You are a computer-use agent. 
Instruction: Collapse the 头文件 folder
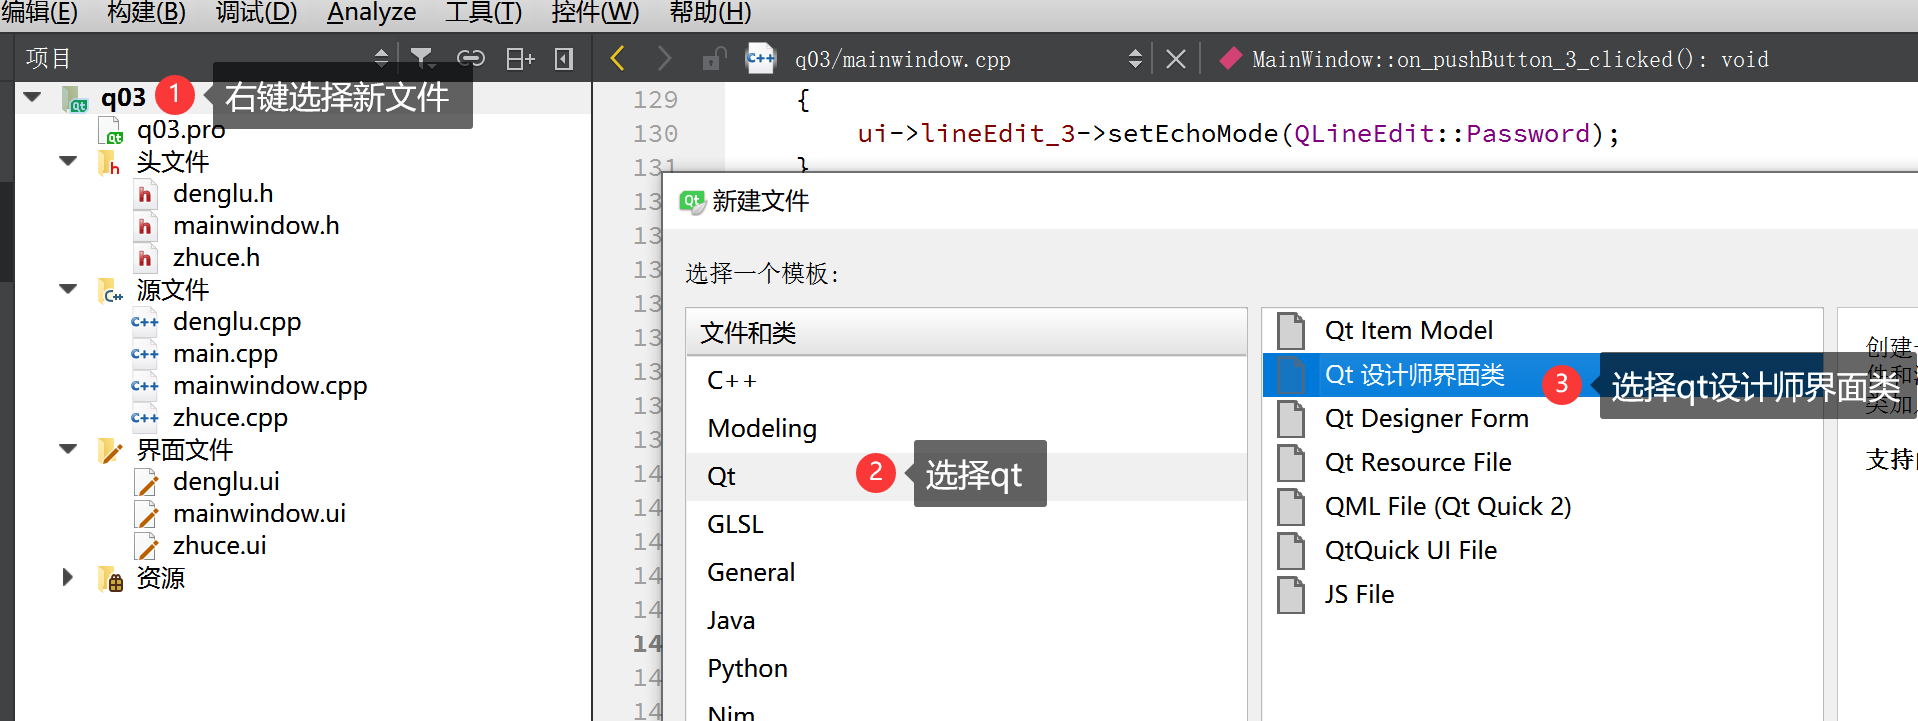[x=68, y=161]
